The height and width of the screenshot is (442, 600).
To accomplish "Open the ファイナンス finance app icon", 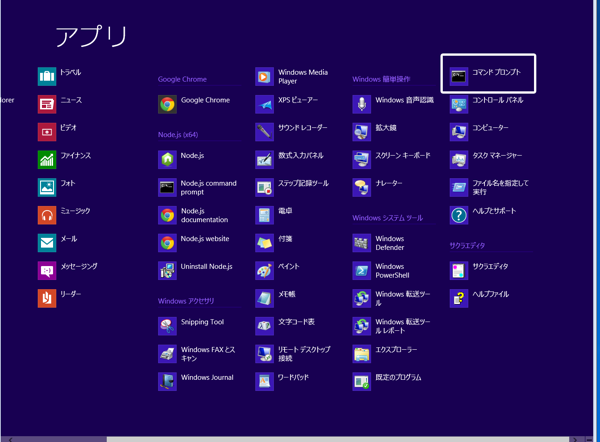I will coord(47,160).
